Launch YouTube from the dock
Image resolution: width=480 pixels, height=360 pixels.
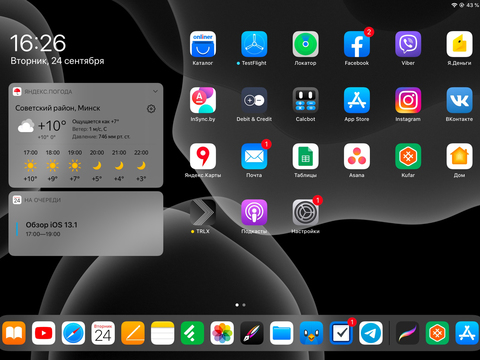click(x=43, y=333)
